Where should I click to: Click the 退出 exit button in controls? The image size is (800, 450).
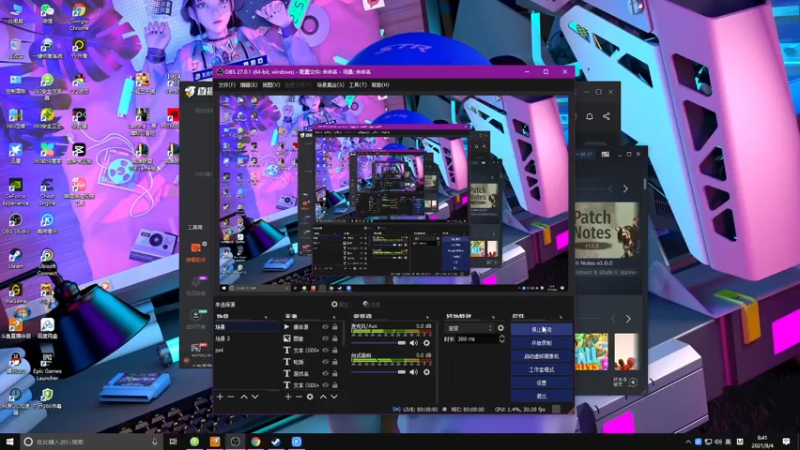tap(541, 396)
